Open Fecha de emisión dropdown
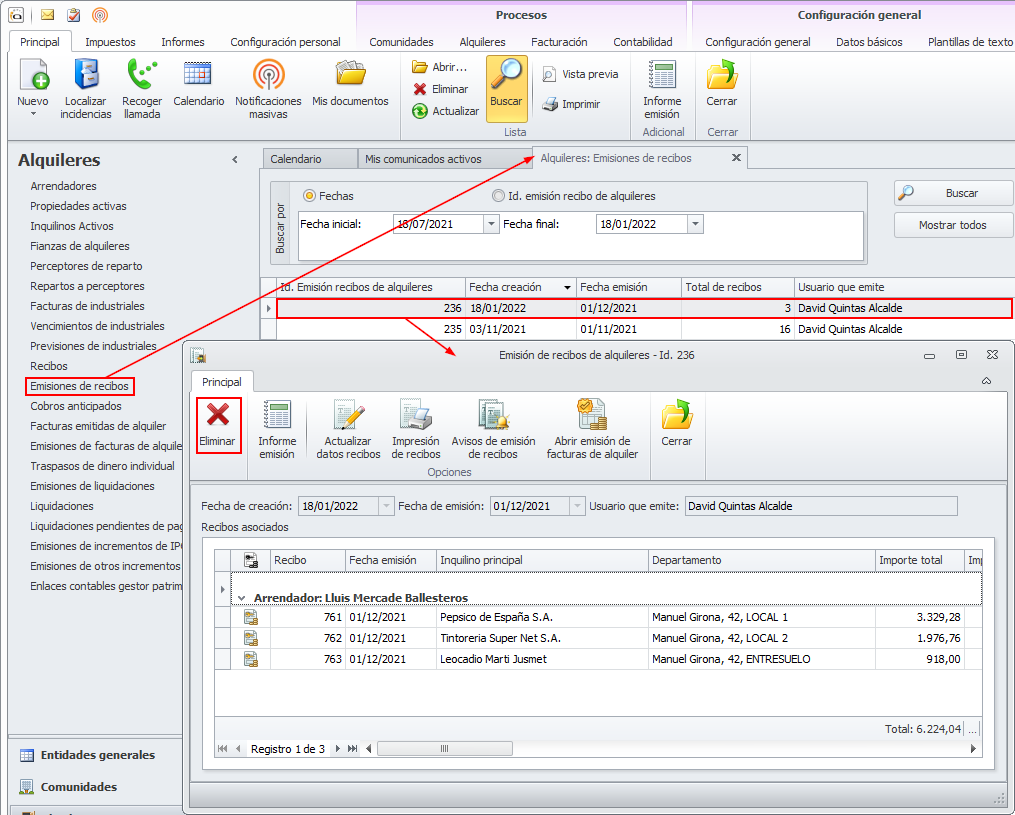This screenshot has width=1015, height=815. pos(577,506)
